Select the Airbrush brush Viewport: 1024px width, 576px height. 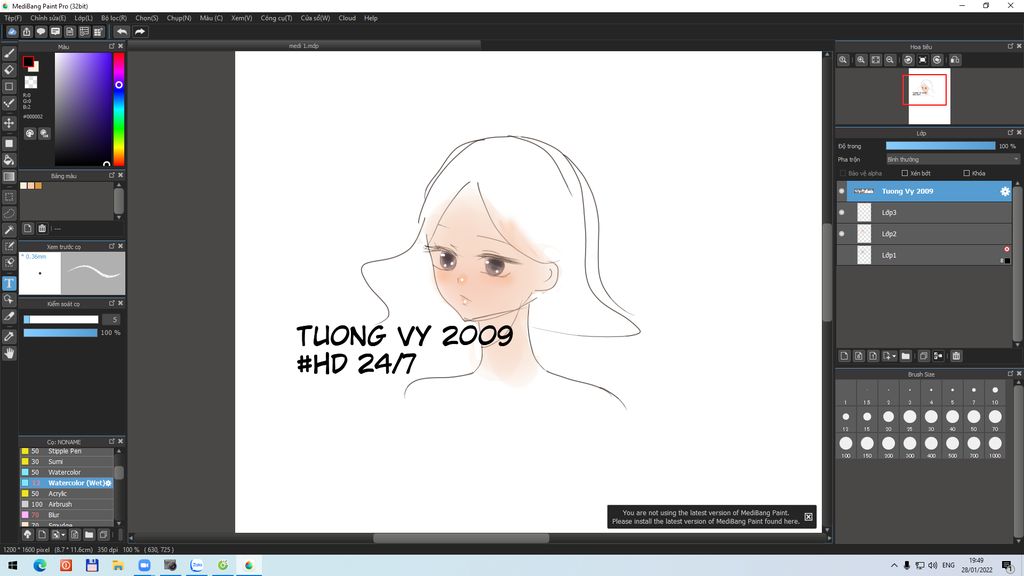[x=67, y=504]
